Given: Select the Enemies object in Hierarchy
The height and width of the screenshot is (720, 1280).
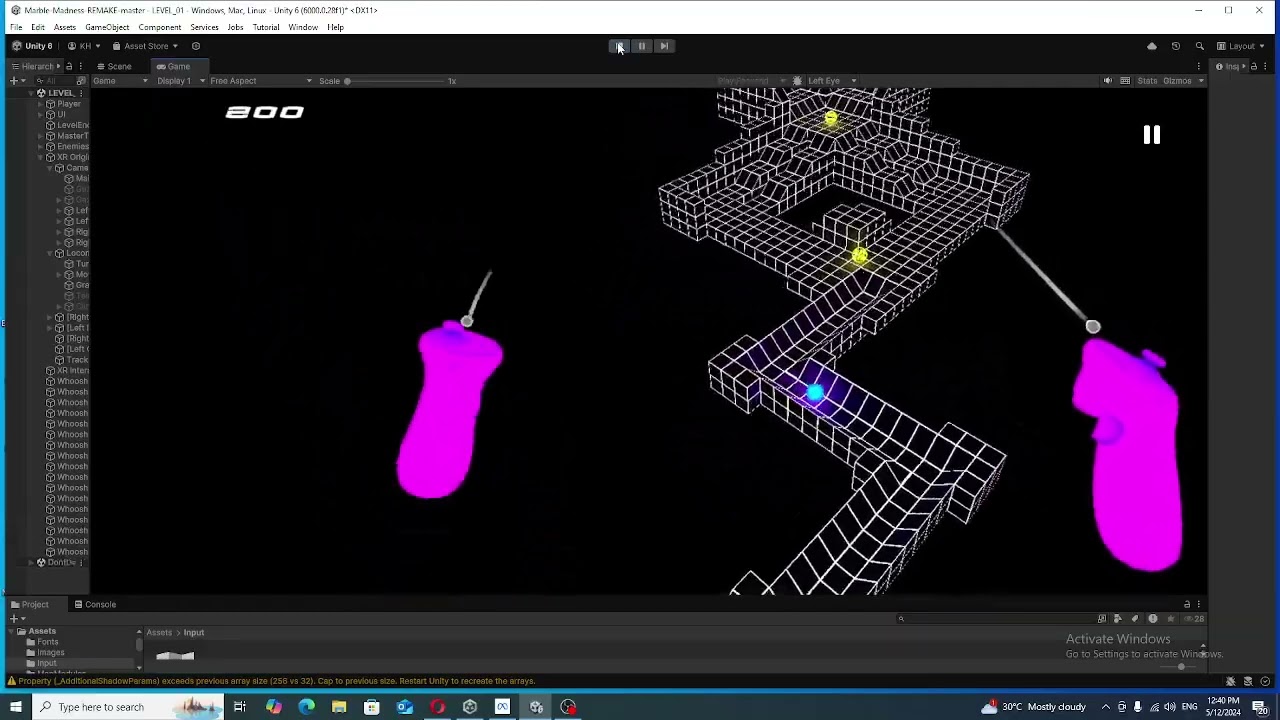Looking at the screenshot, I should coord(66,147).
